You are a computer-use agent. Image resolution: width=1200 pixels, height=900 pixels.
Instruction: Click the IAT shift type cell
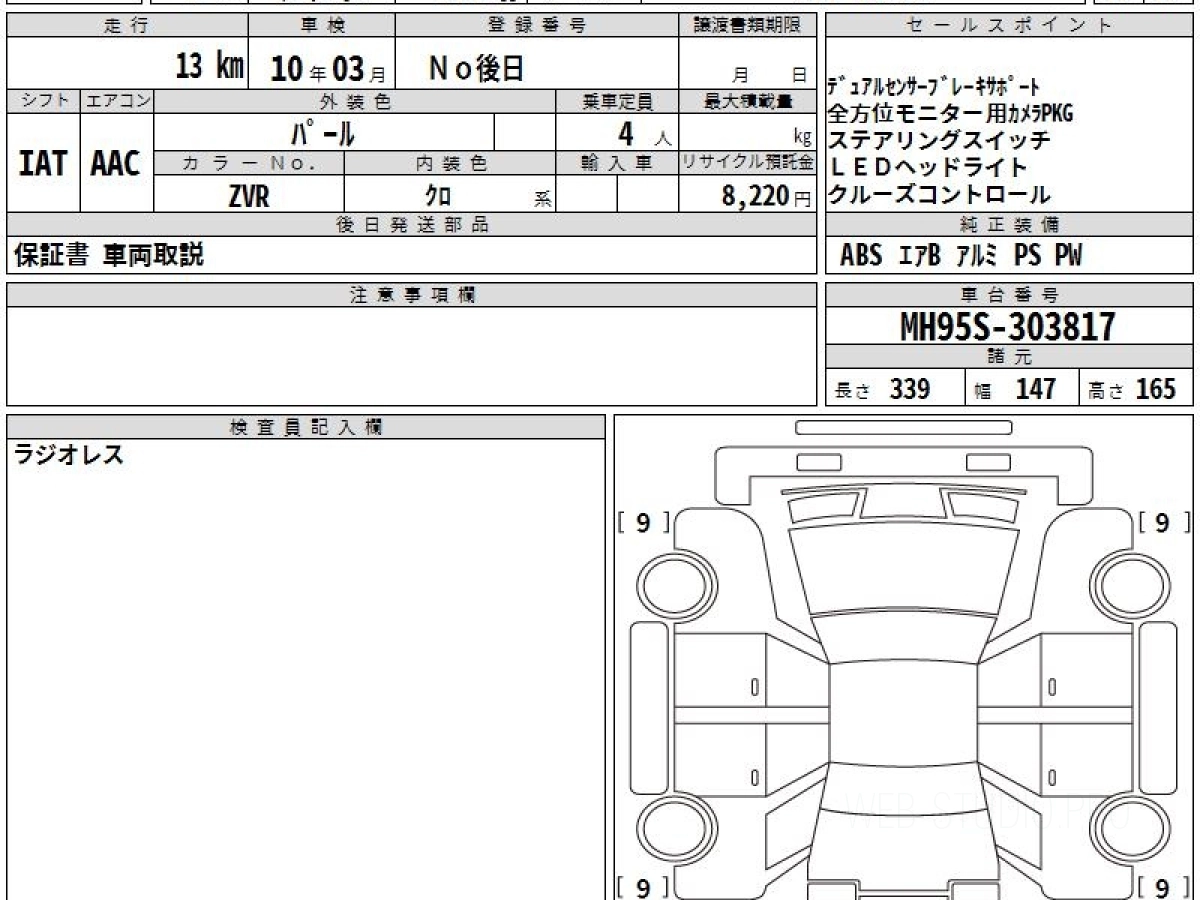[x=43, y=164]
